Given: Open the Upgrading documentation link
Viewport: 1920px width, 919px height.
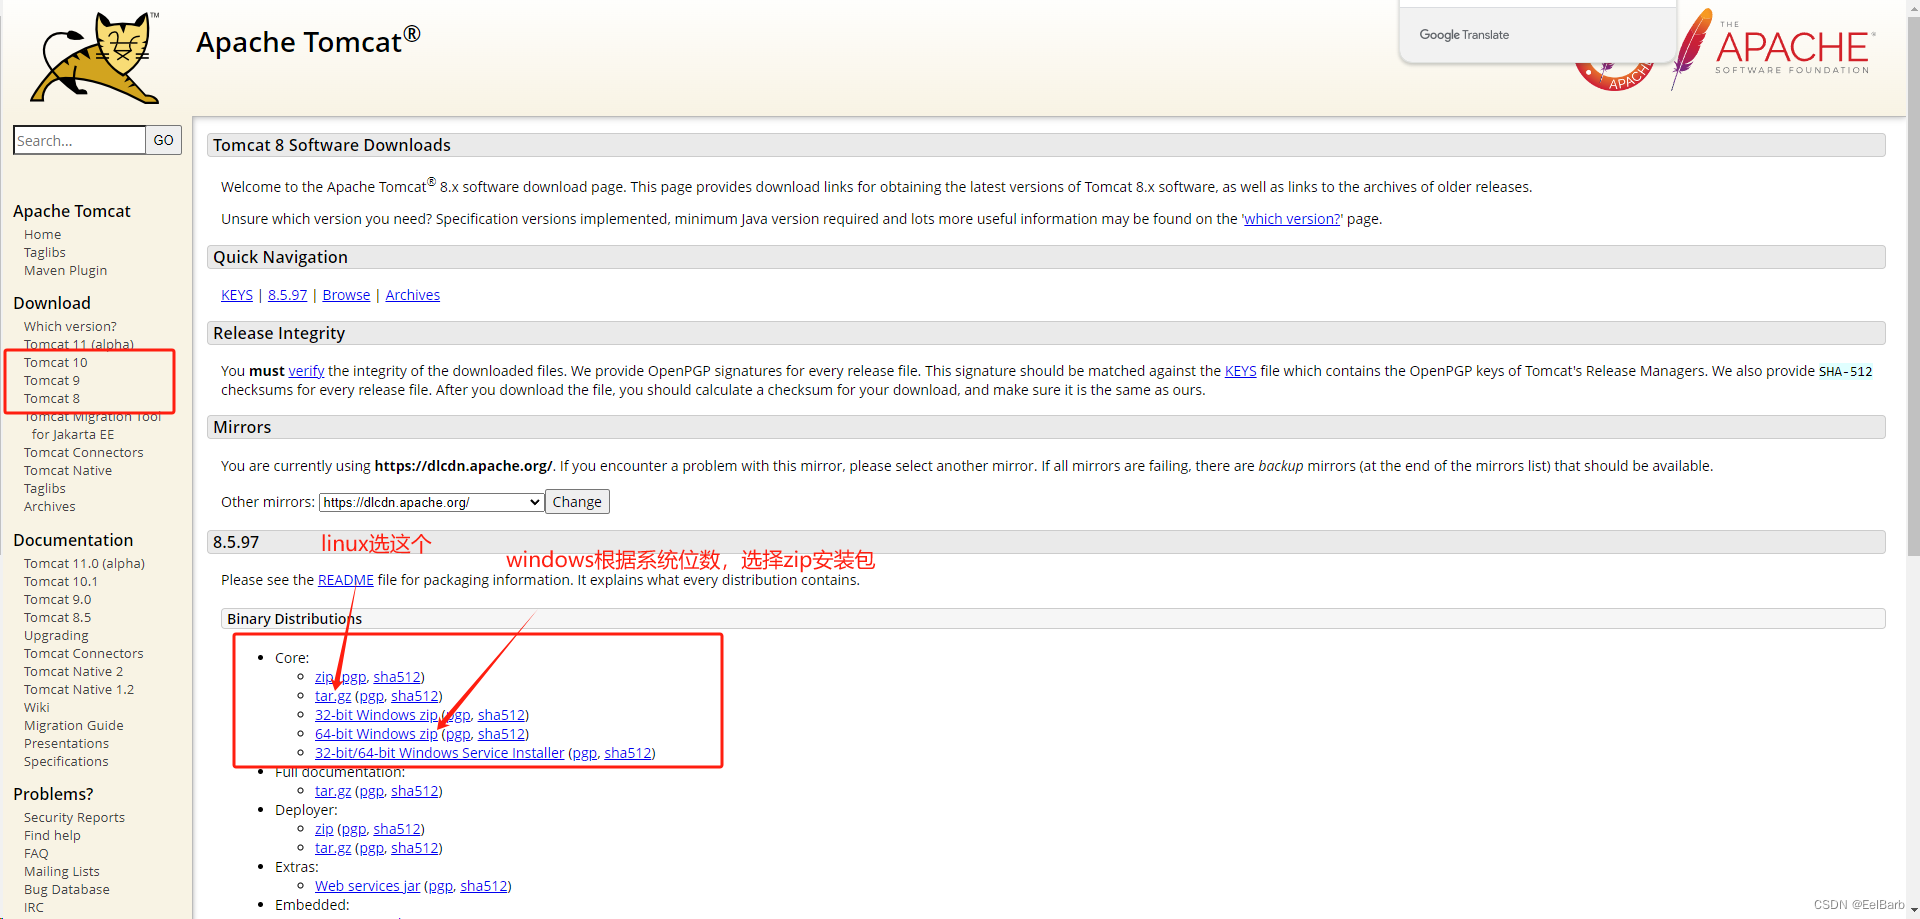Looking at the screenshot, I should 56,635.
